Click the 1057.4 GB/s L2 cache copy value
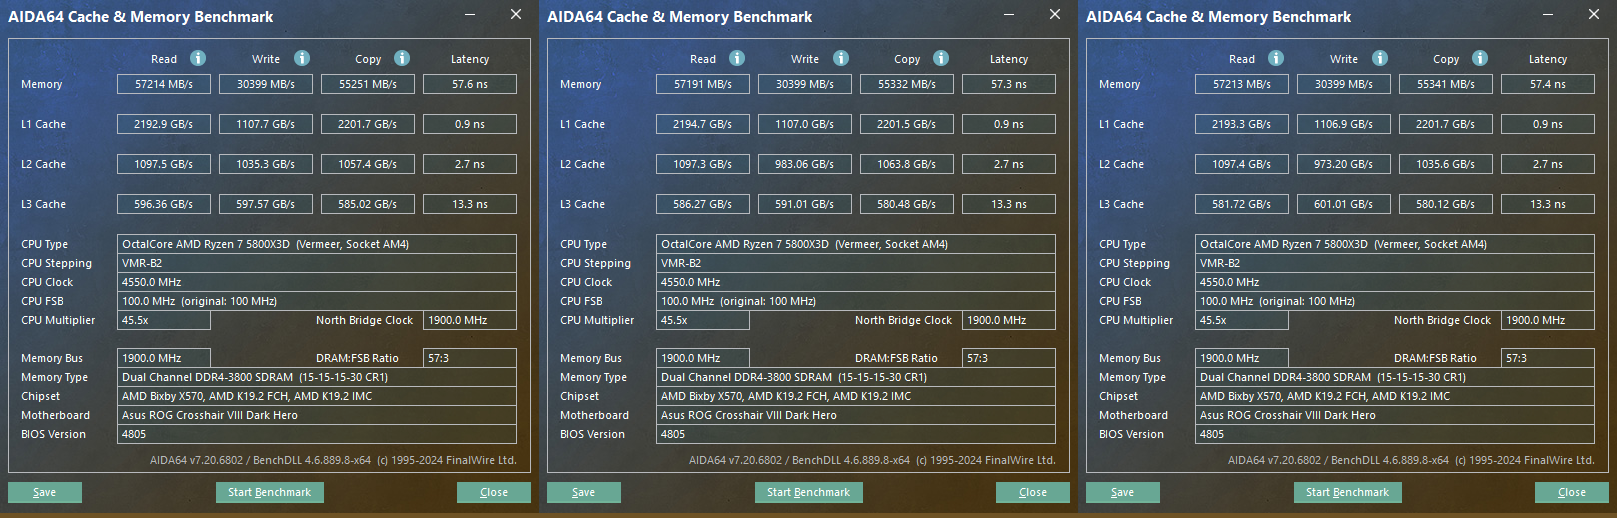 368,164
